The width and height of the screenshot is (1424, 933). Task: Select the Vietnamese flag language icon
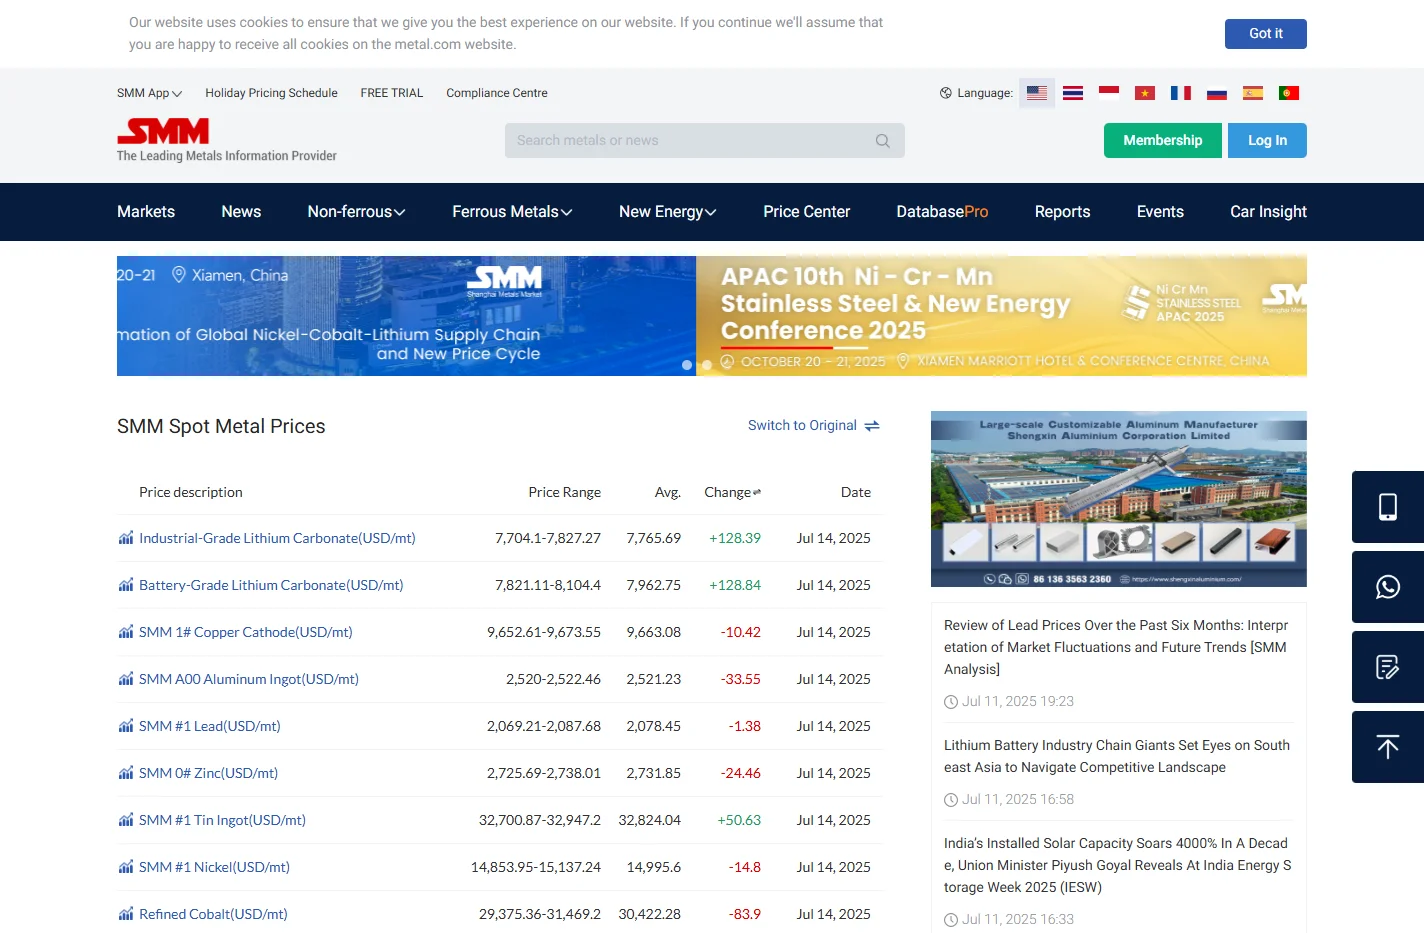pyautogui.click(x=1145, y=93)
